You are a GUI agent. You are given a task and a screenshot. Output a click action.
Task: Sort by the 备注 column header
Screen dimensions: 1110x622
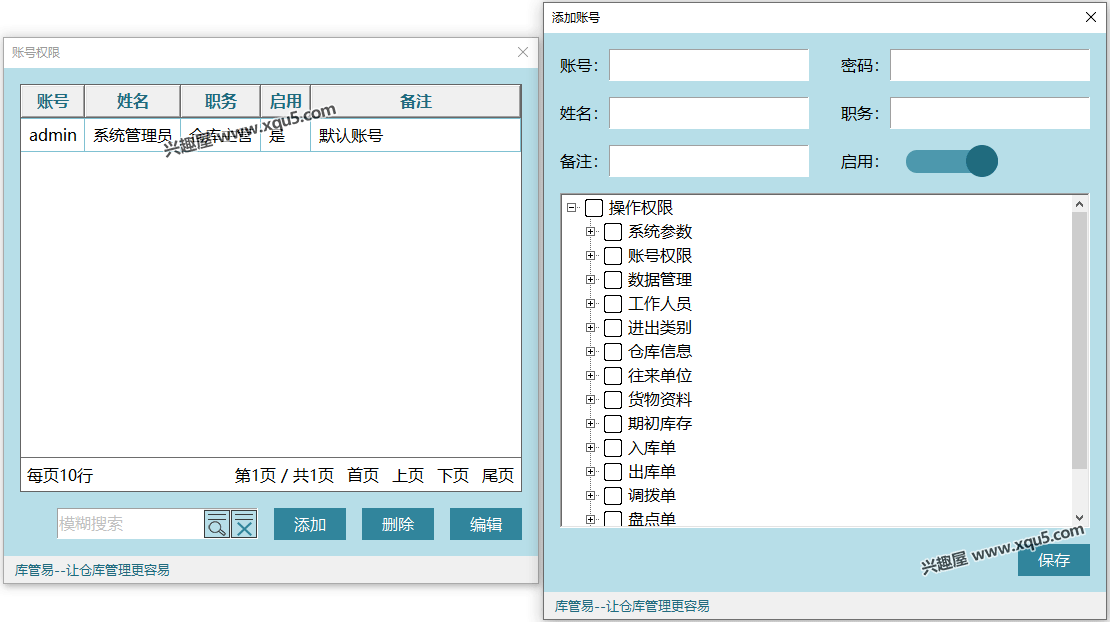coord(416,101)
